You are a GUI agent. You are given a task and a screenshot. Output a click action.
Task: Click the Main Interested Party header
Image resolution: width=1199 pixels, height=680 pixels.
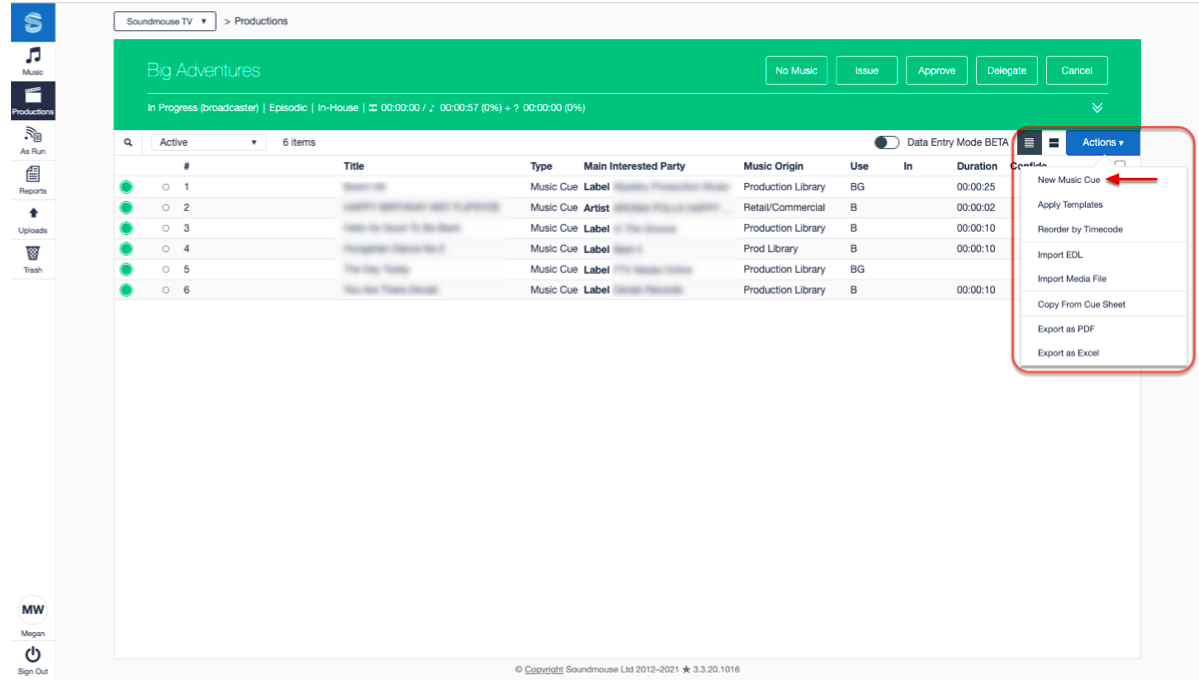pos(634,166)
